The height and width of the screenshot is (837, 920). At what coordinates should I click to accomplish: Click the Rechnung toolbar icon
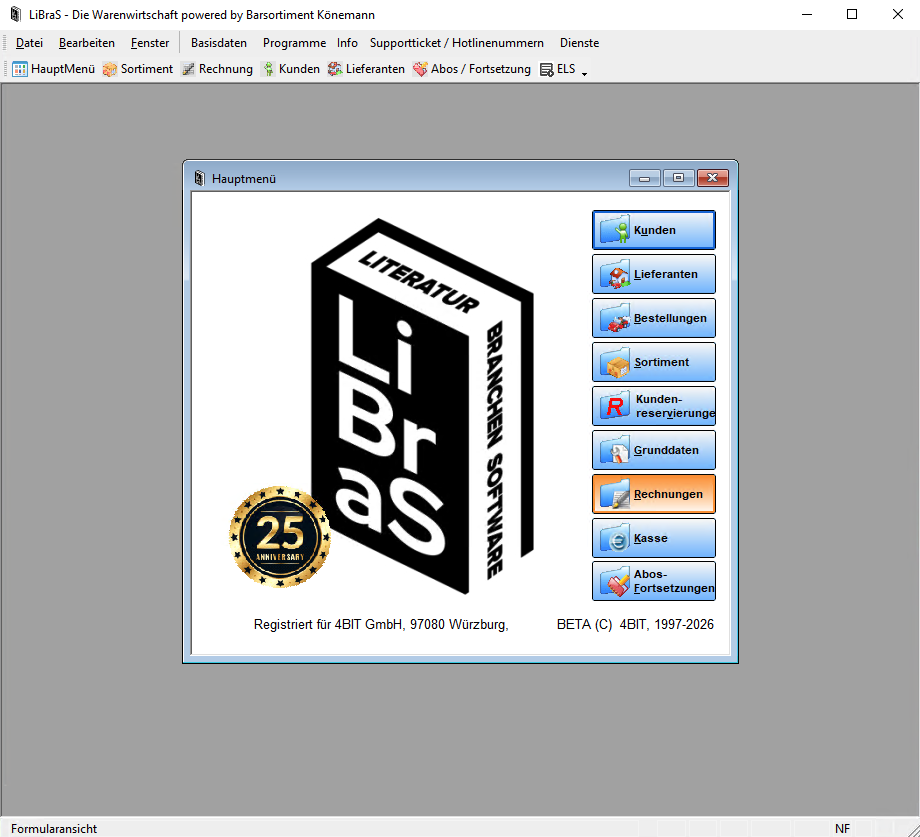point(188,69)
